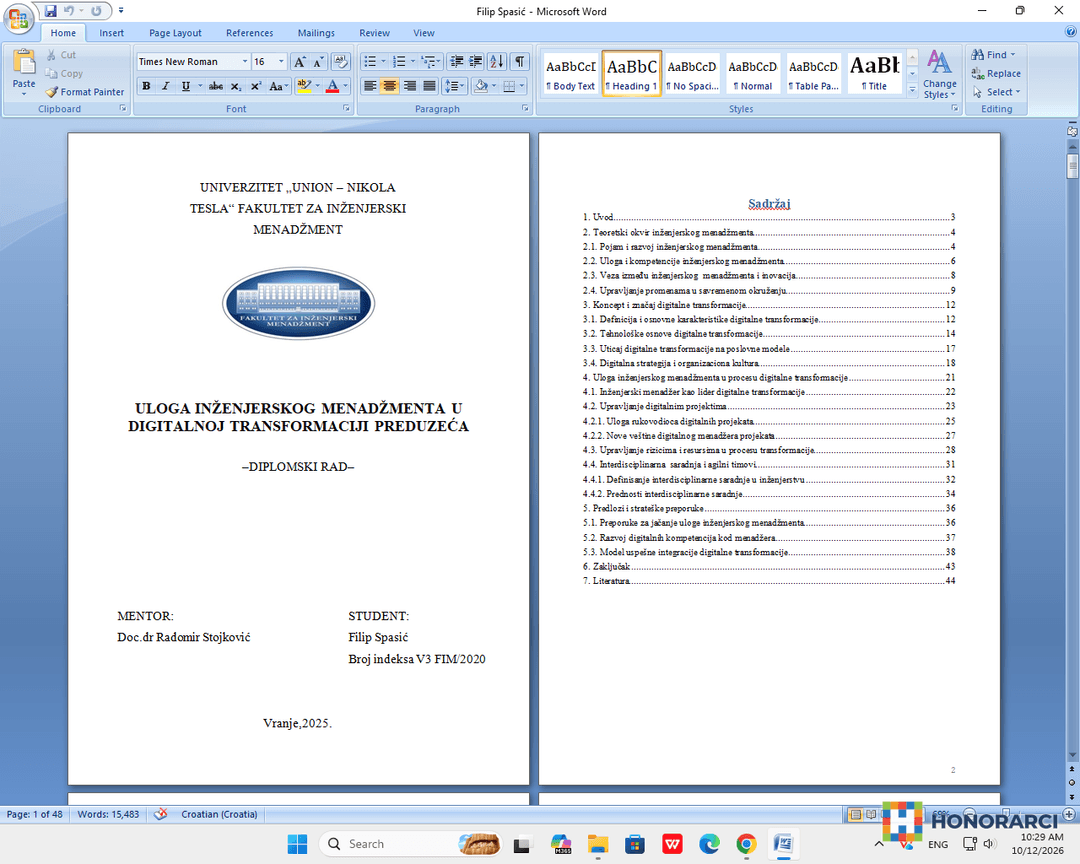Click the Undo arrow in title bar
Viewport: 1080px width, 864px height.
pos(69,11)
